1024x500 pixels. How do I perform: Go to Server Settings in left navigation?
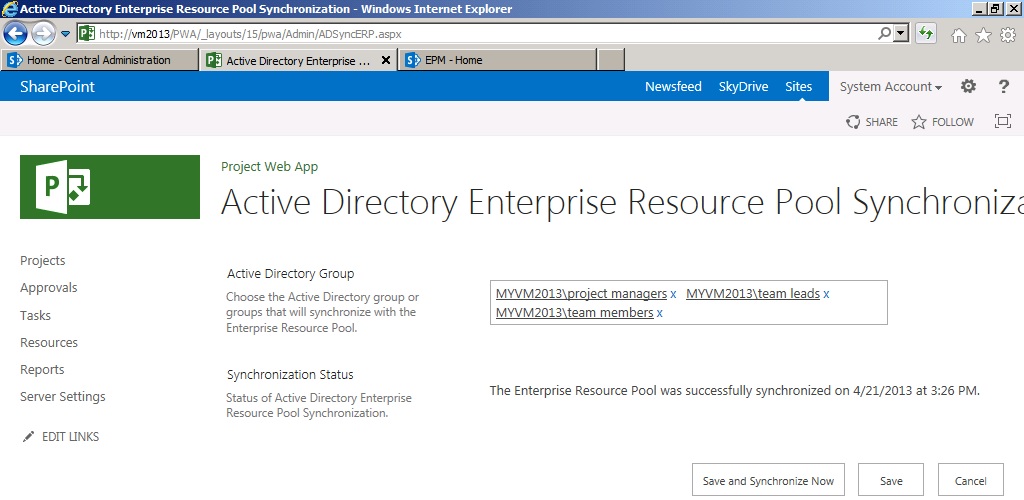click(x=63, y=396)
